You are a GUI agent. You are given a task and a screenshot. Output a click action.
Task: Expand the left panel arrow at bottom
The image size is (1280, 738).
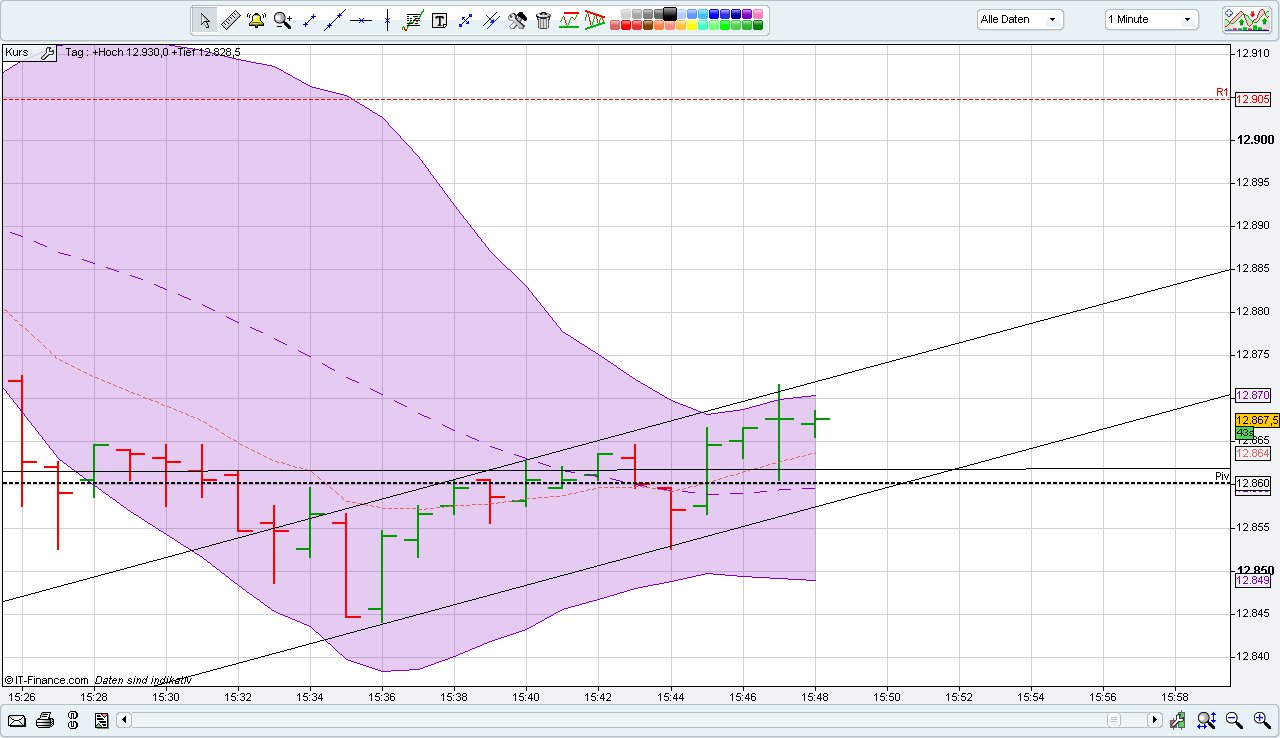124,720
